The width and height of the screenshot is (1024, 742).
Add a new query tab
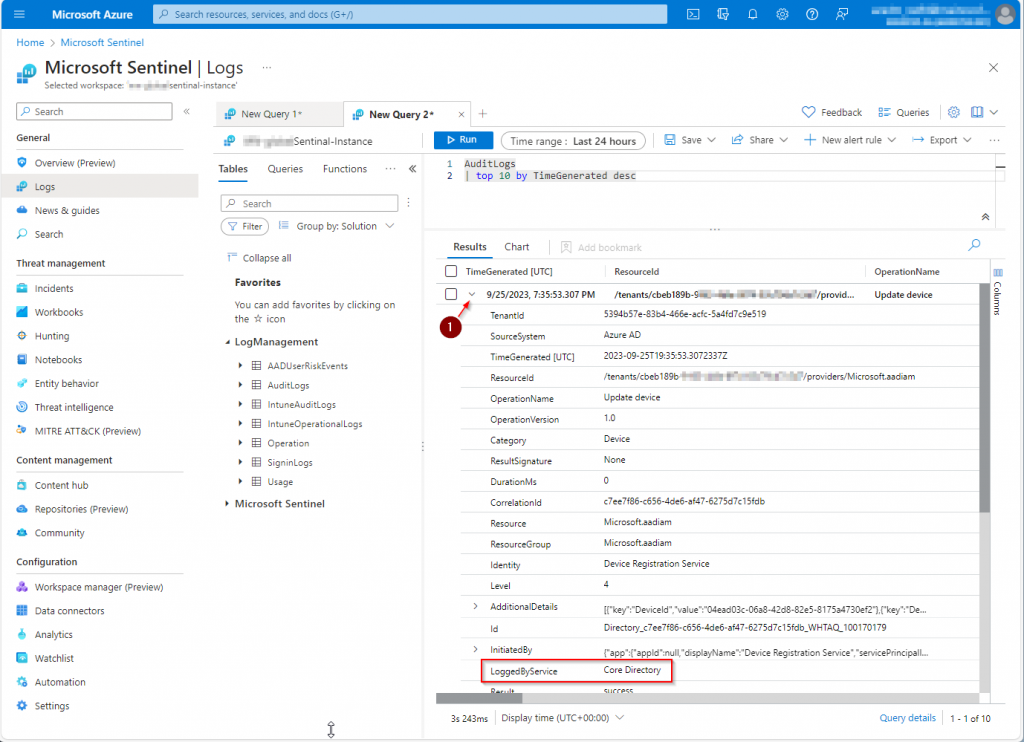click(x=483, y=114)
